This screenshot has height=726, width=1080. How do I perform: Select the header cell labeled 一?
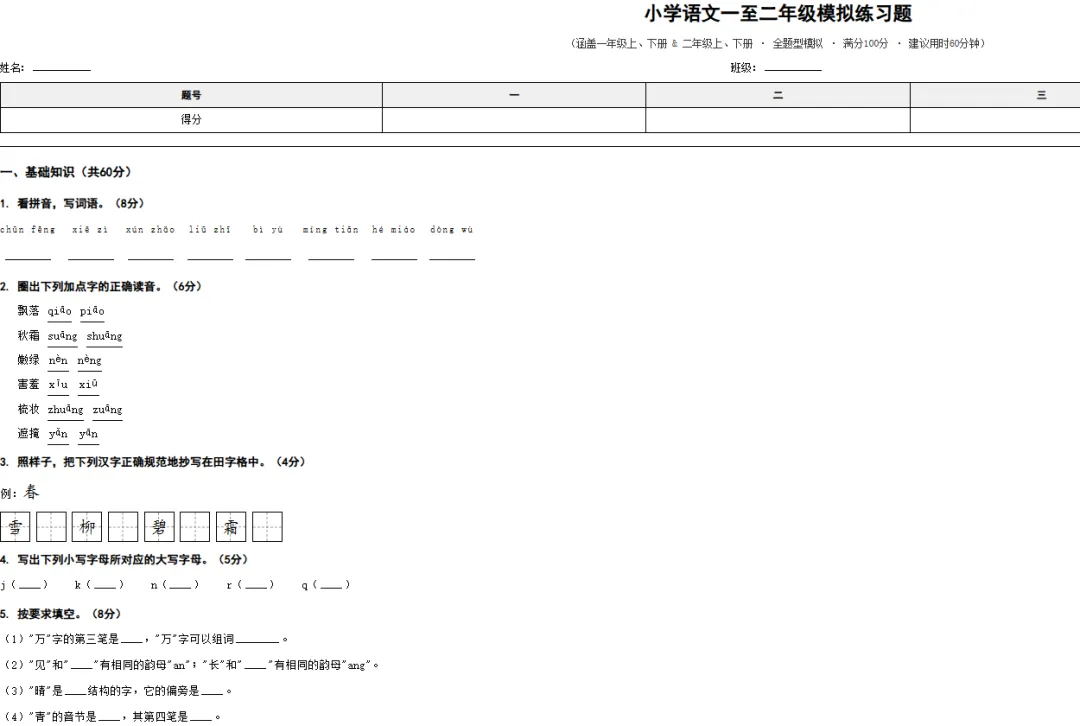[x=514, y=95]
